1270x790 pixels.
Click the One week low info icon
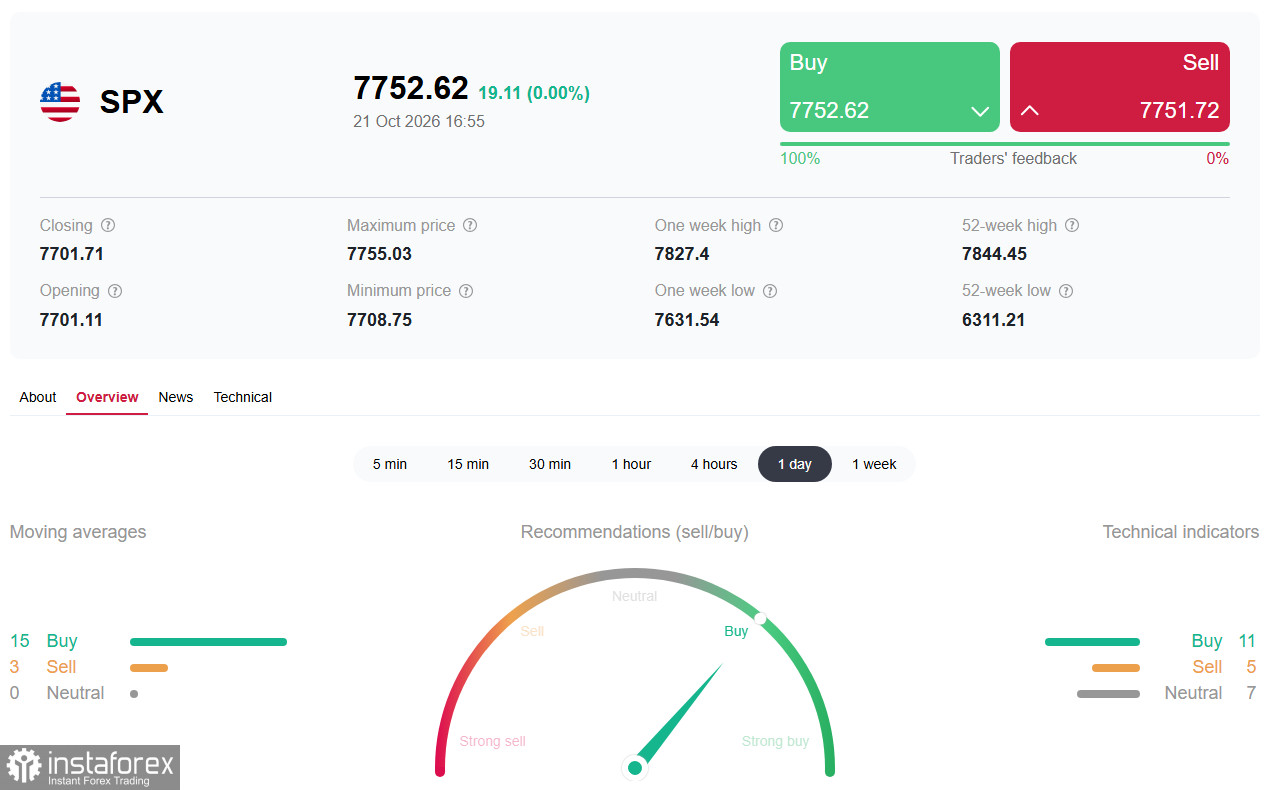[x=770, y=291]
